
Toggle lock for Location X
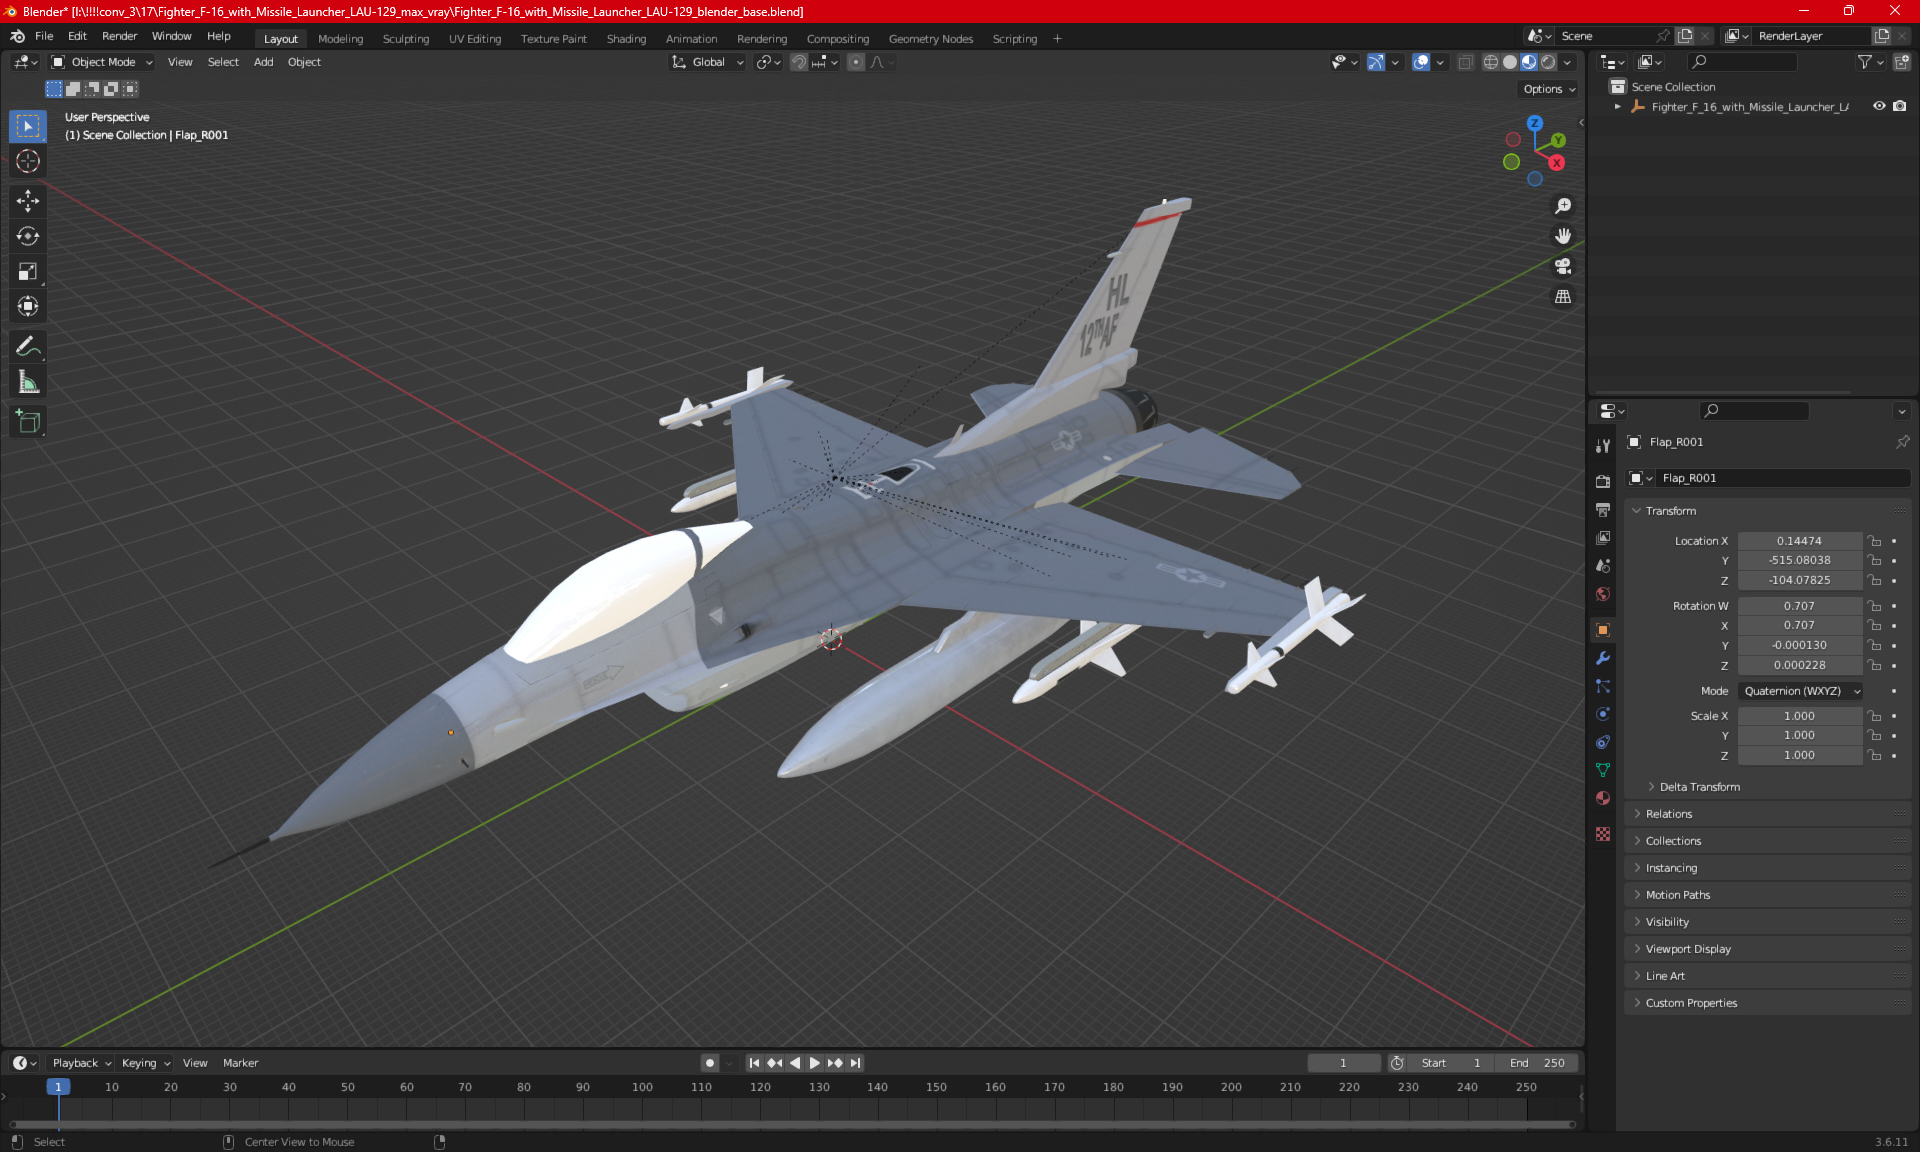[1875, 541]
